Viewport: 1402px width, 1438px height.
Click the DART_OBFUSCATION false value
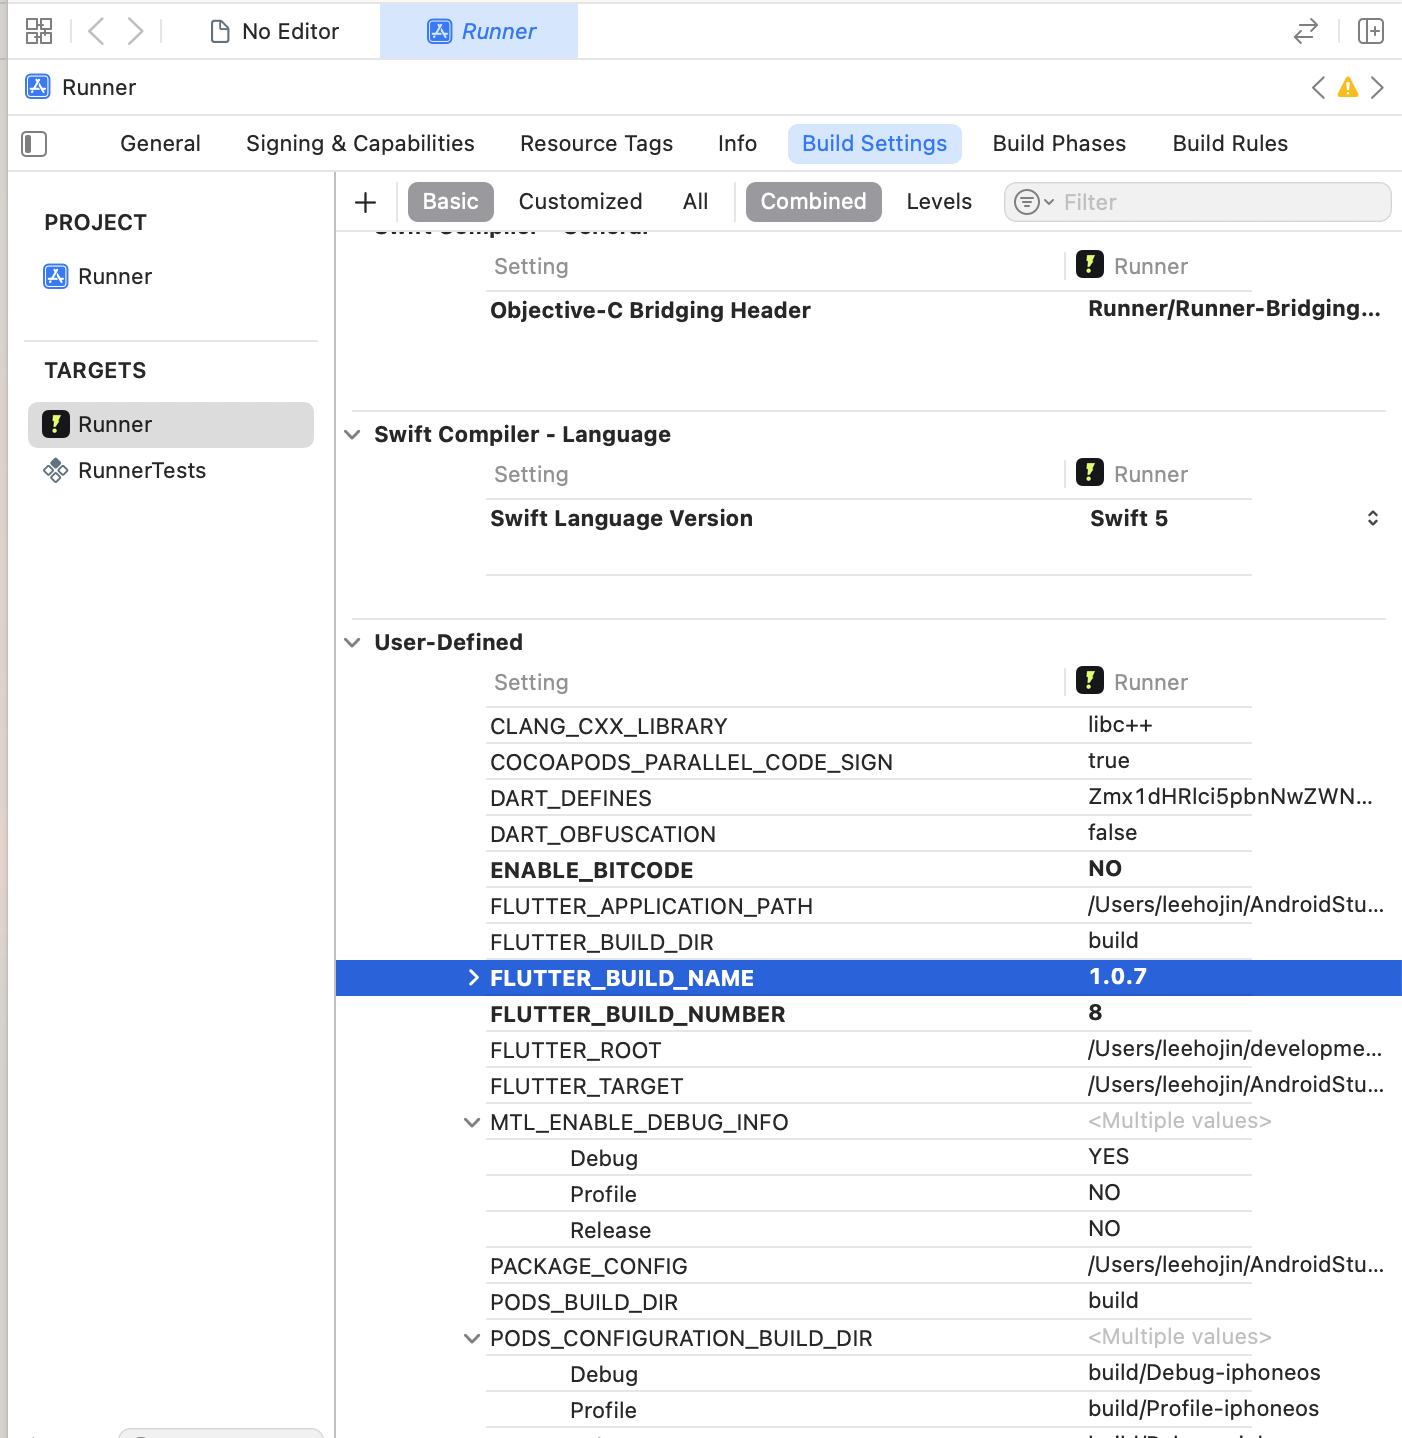(x=1112, y=833)
